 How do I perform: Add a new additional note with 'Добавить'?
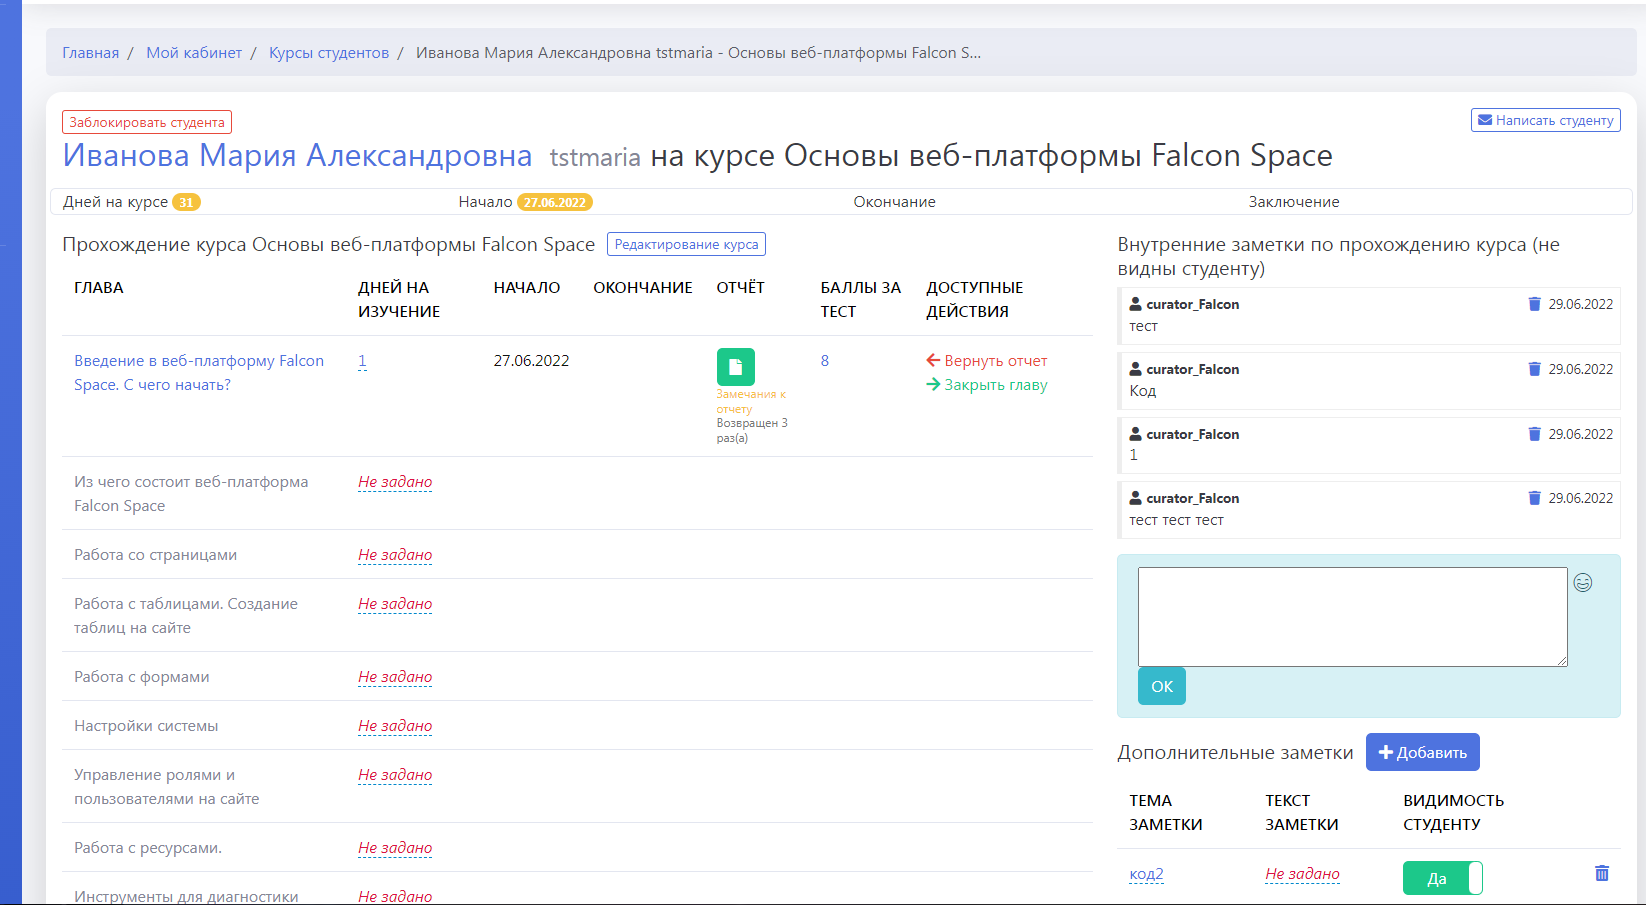click(1422, 753)
